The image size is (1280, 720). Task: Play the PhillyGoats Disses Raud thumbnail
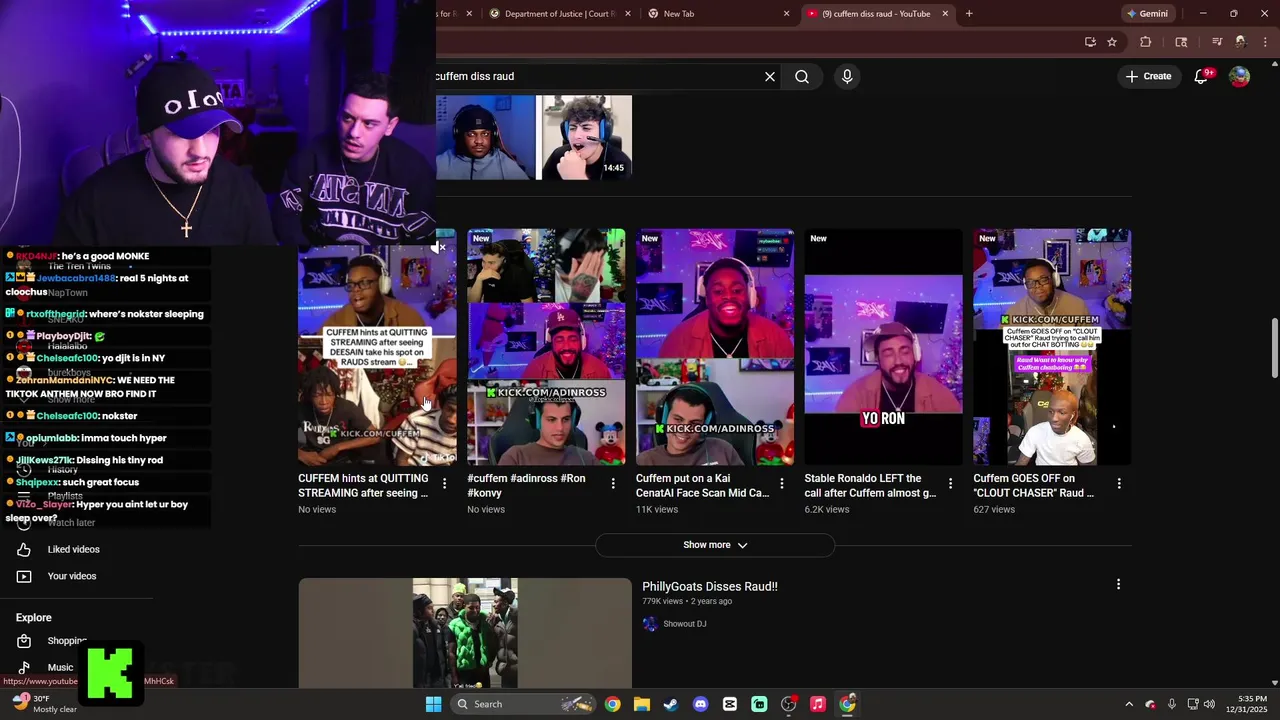(465, 633)
